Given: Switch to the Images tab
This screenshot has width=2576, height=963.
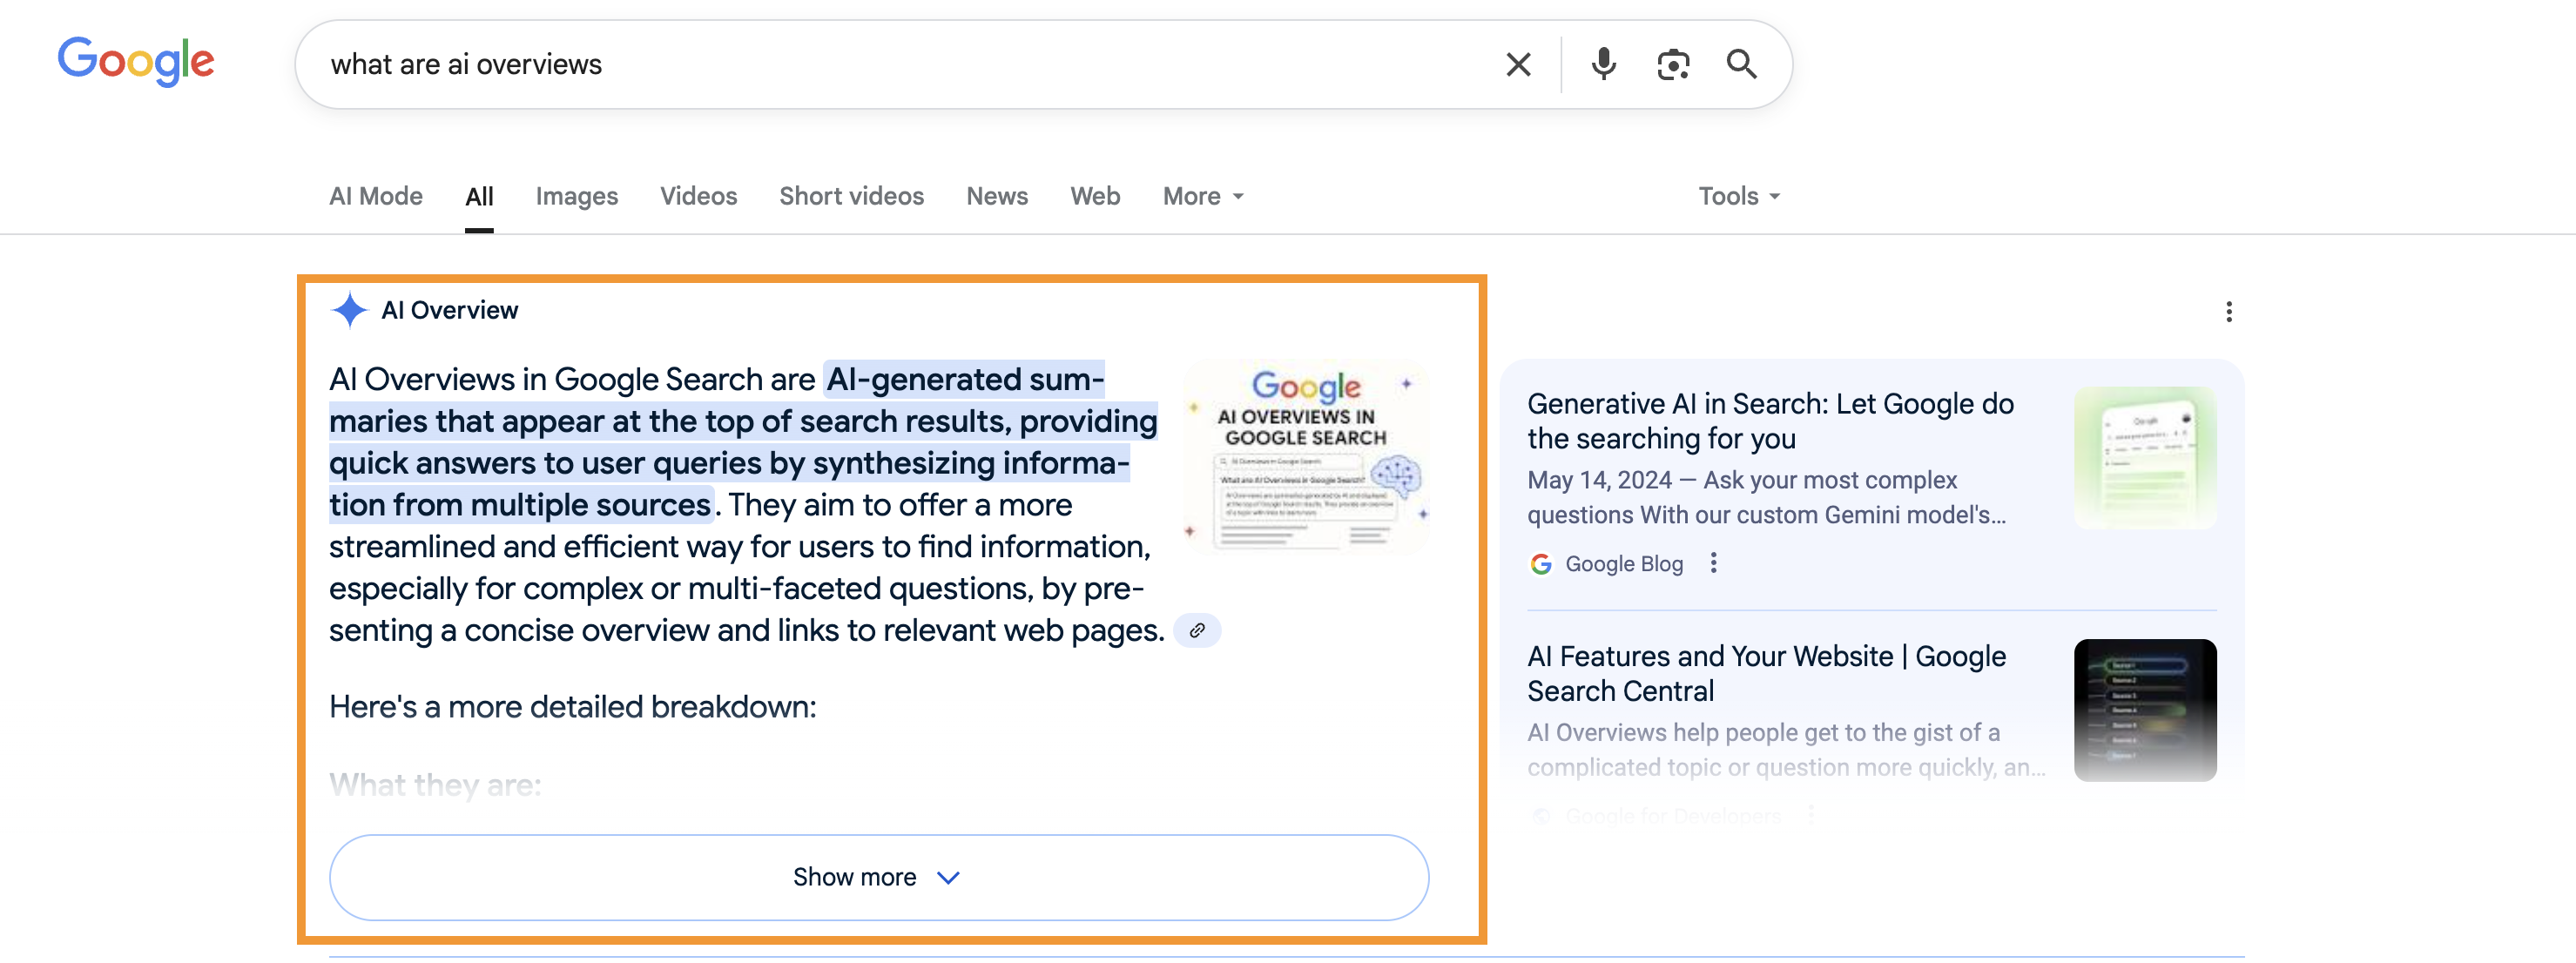Looking at the screenshot, I should [x=576, y=196].
